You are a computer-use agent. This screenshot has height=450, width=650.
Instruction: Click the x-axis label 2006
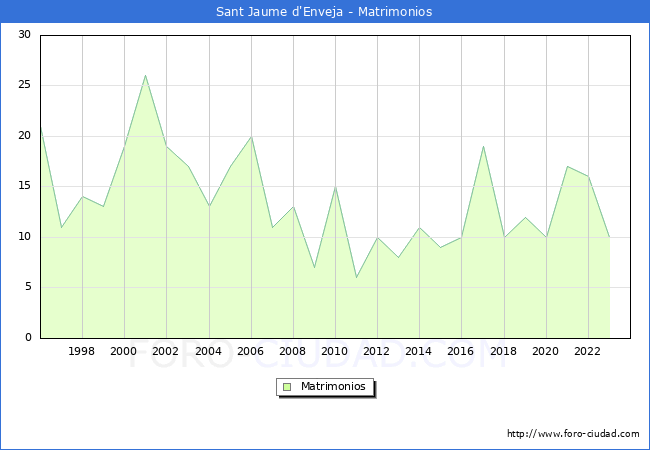tap(250, 351)
